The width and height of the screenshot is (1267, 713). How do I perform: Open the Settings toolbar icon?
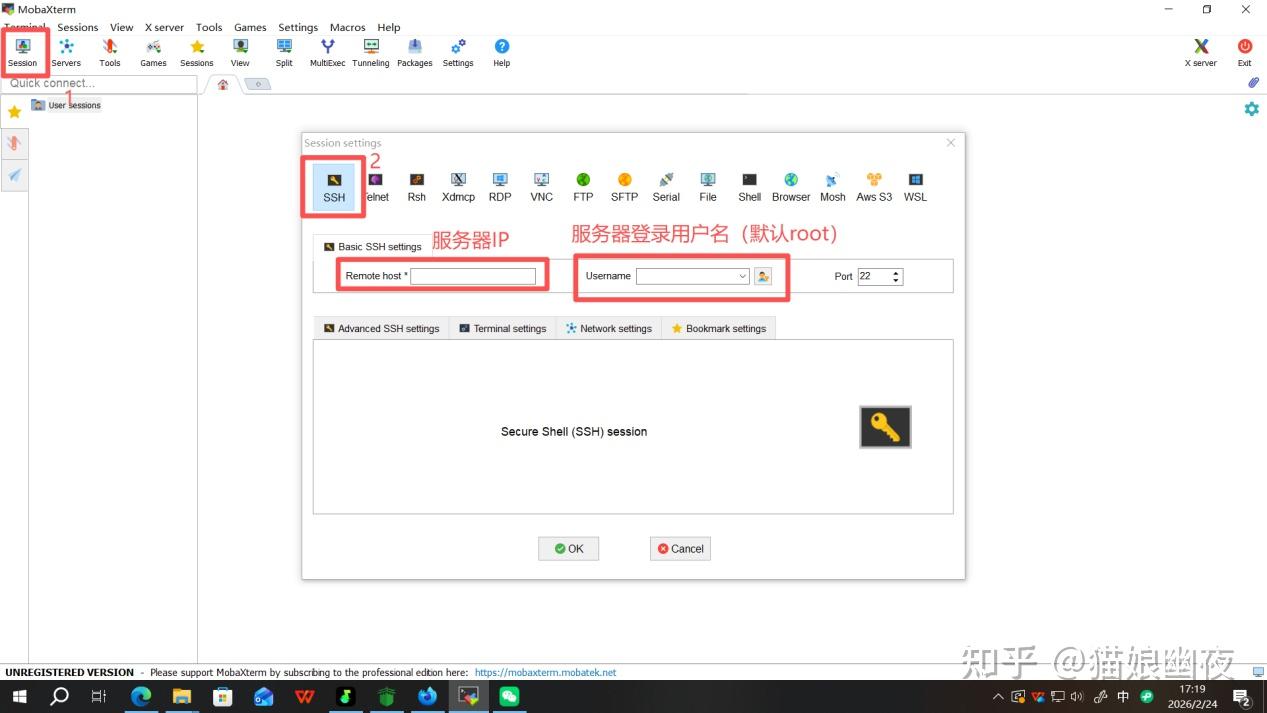(x=458, y=53)
